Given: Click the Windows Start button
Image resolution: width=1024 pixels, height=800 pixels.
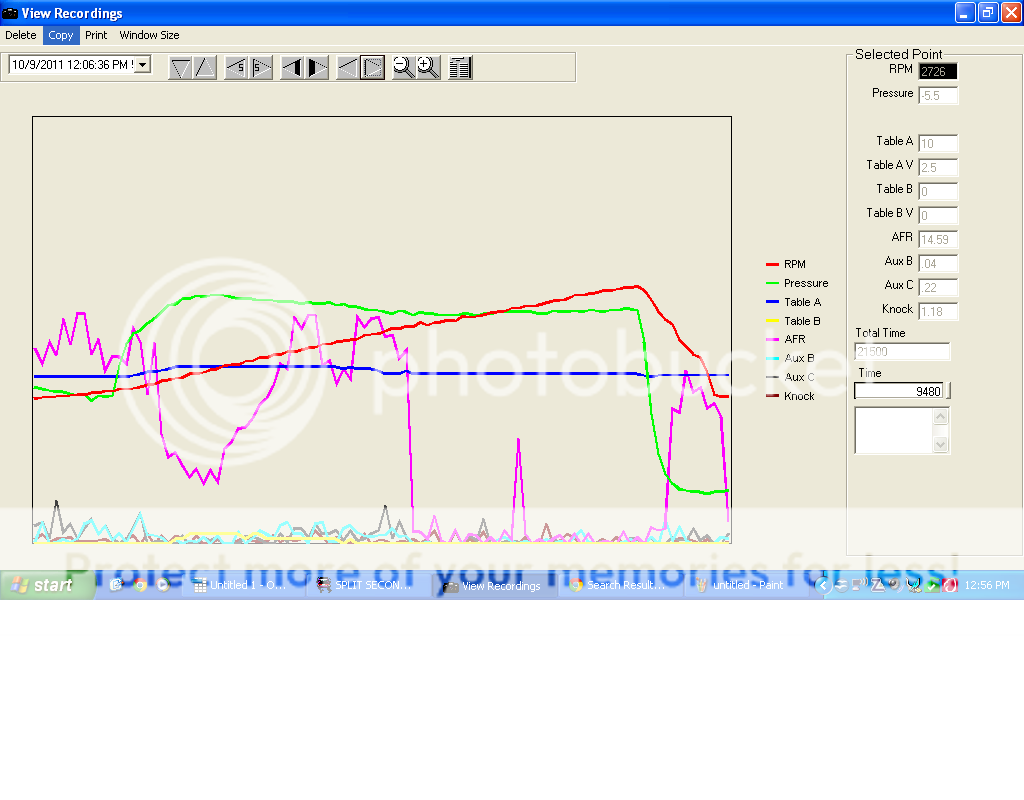Looking at the screenshot, I should (45, 585).
